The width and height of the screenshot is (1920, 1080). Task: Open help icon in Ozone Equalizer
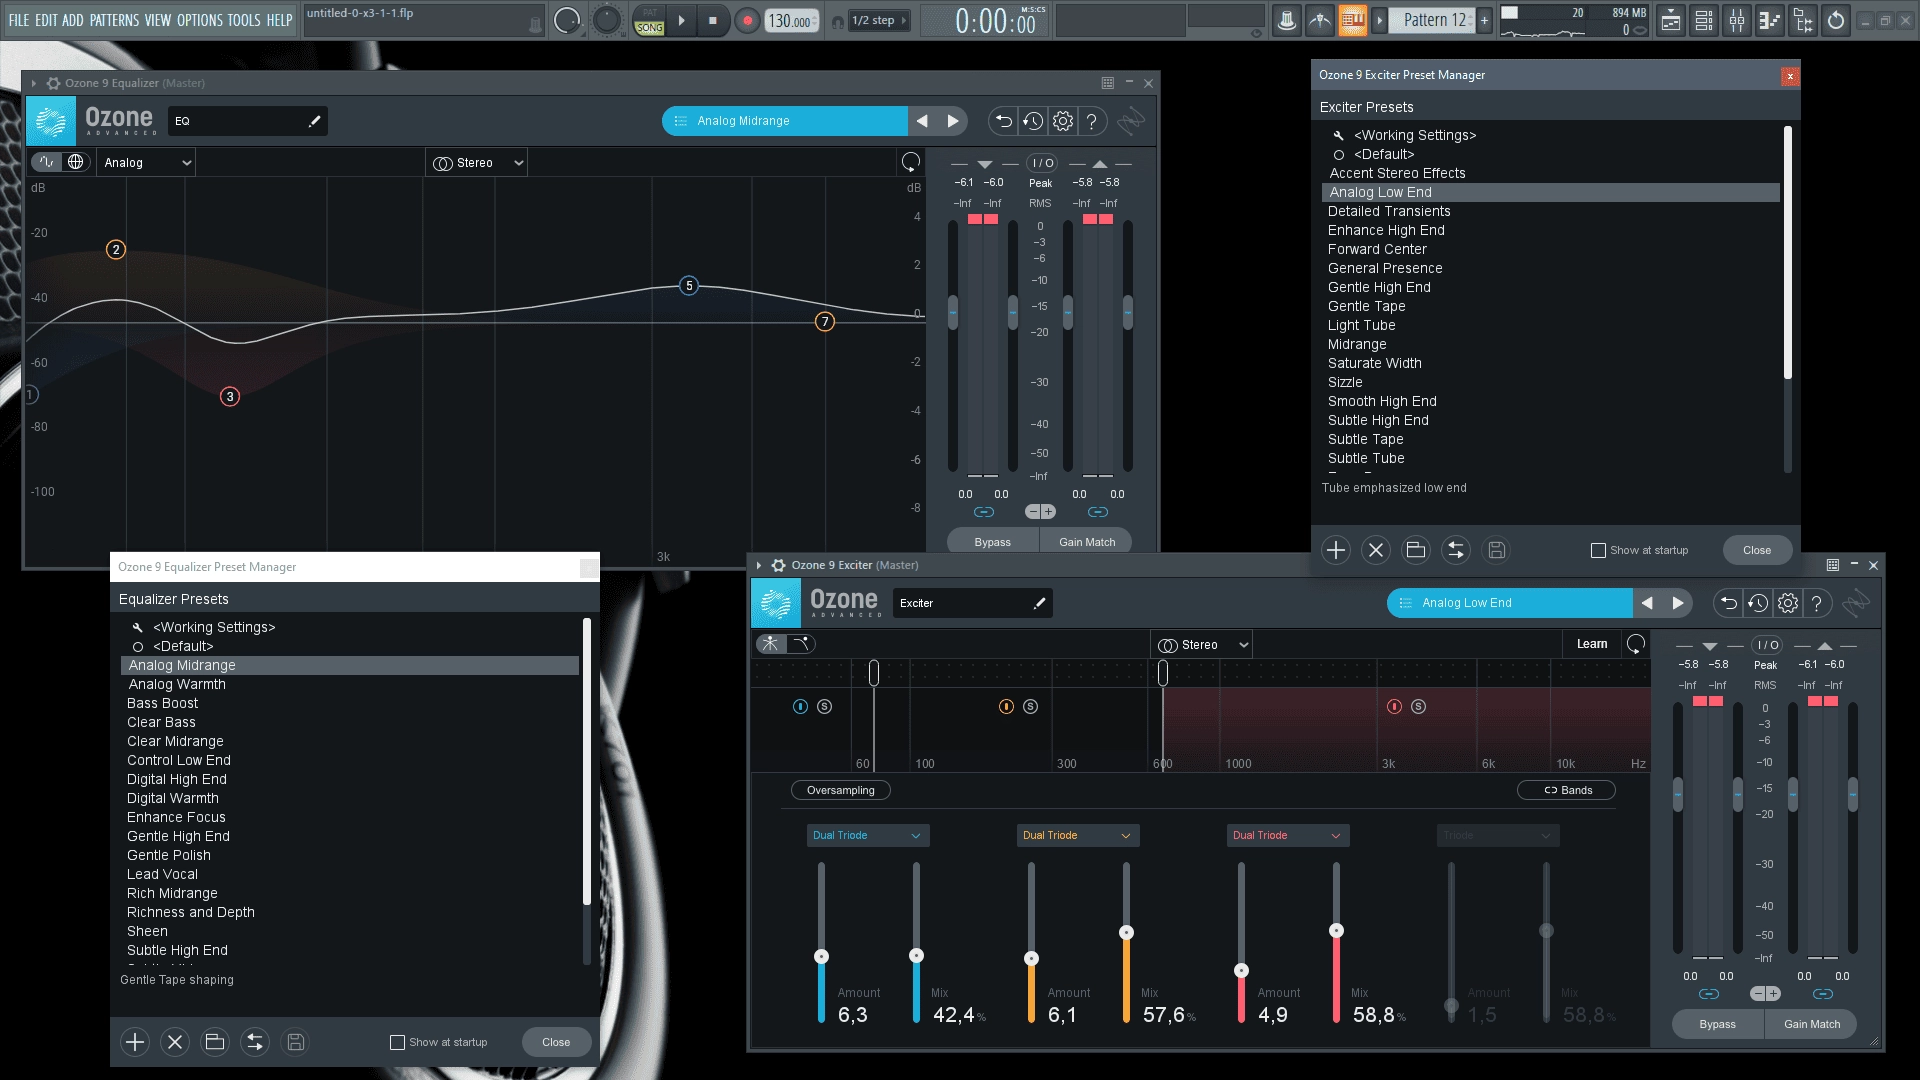[1092, 121]
